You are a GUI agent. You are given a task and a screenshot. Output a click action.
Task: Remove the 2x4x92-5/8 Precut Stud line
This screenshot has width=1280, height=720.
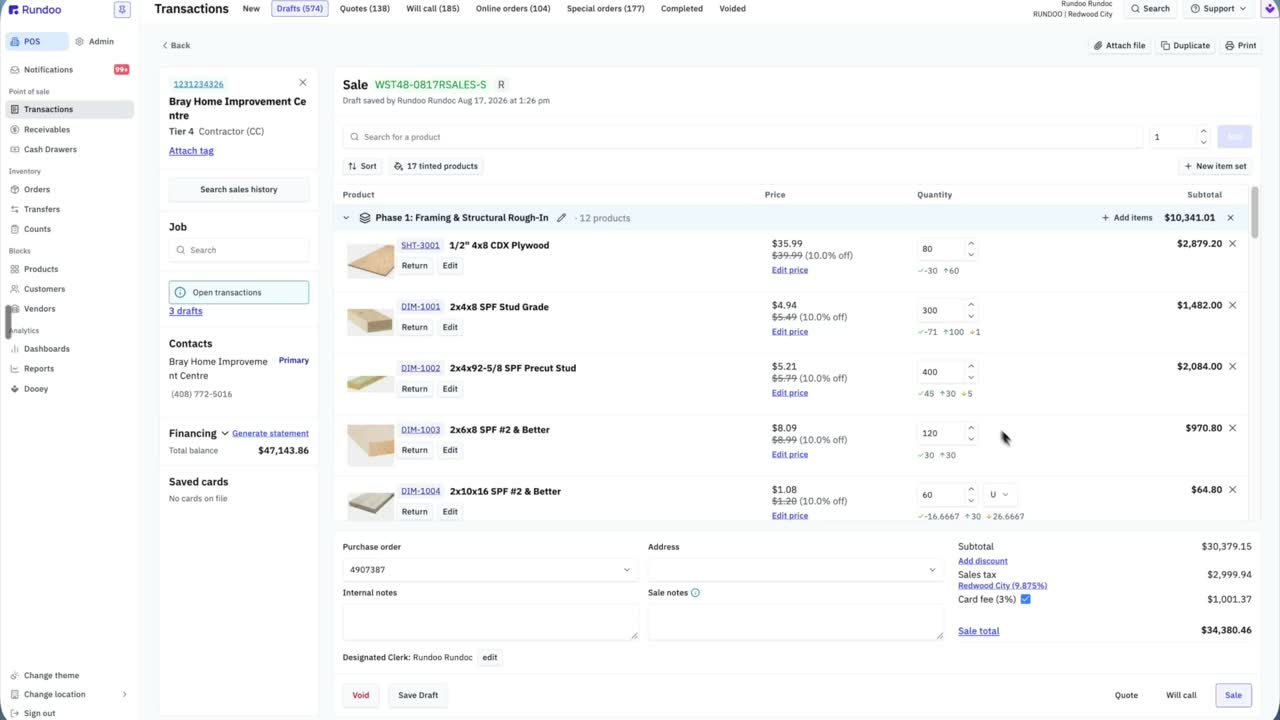[1232, 367]
